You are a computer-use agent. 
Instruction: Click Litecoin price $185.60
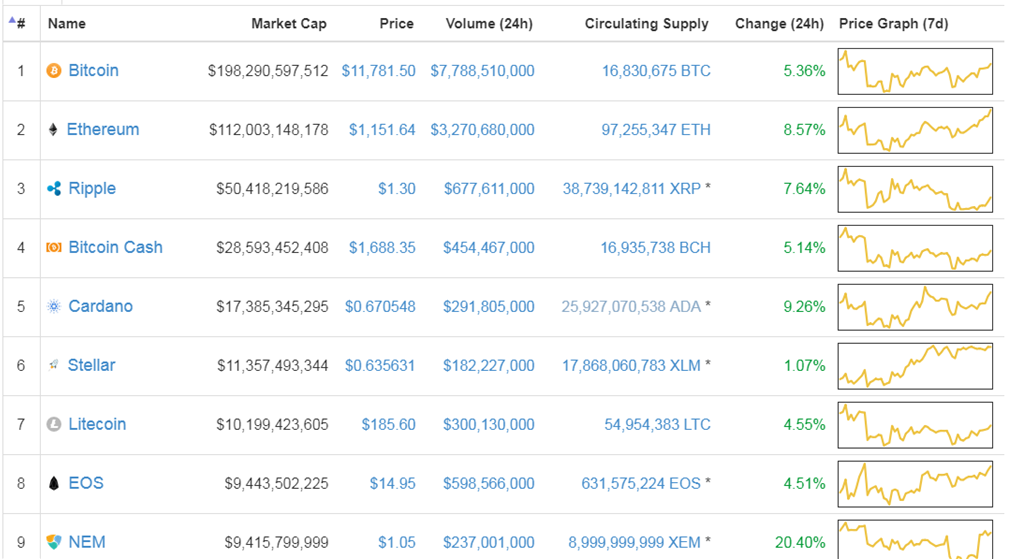[x=389, y=425]
